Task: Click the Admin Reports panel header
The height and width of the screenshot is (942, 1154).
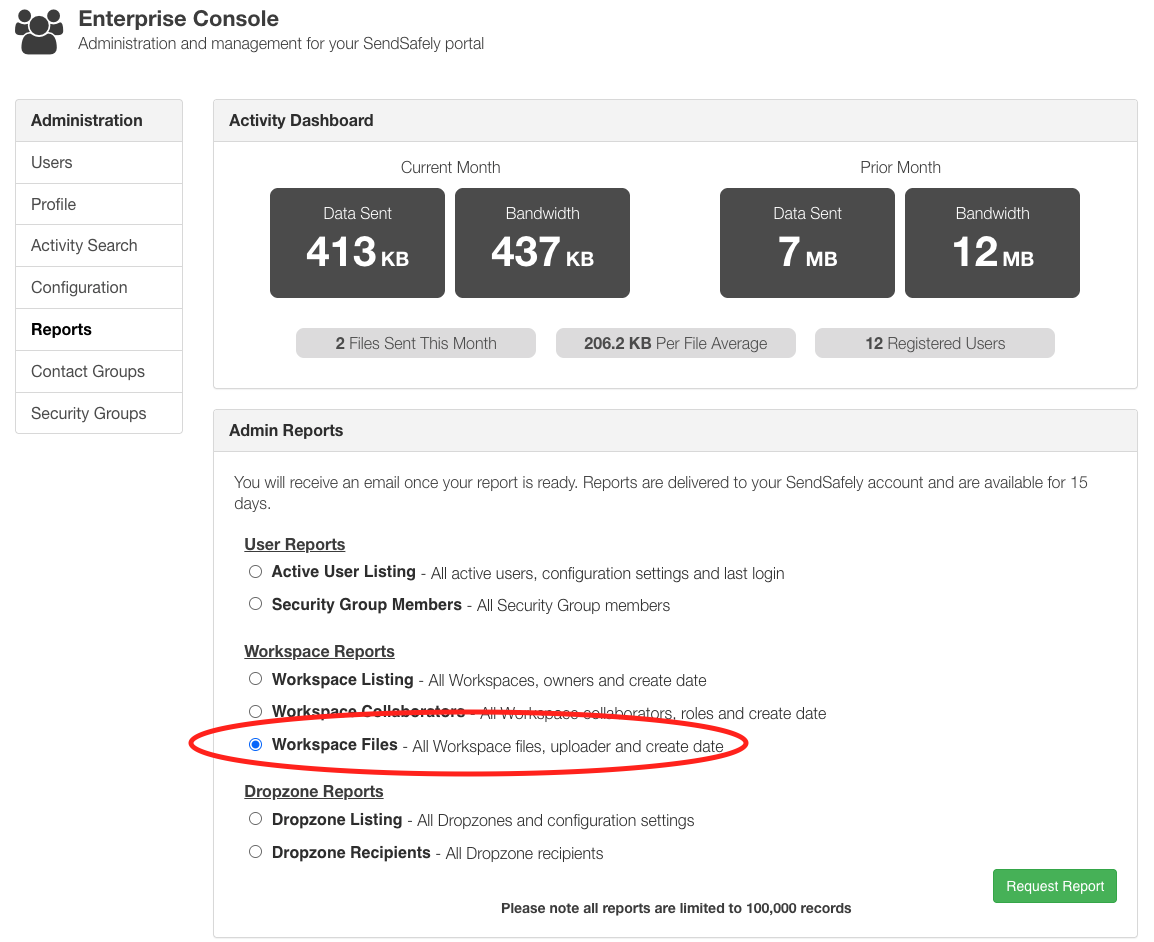Action: [x=676, y=431]
